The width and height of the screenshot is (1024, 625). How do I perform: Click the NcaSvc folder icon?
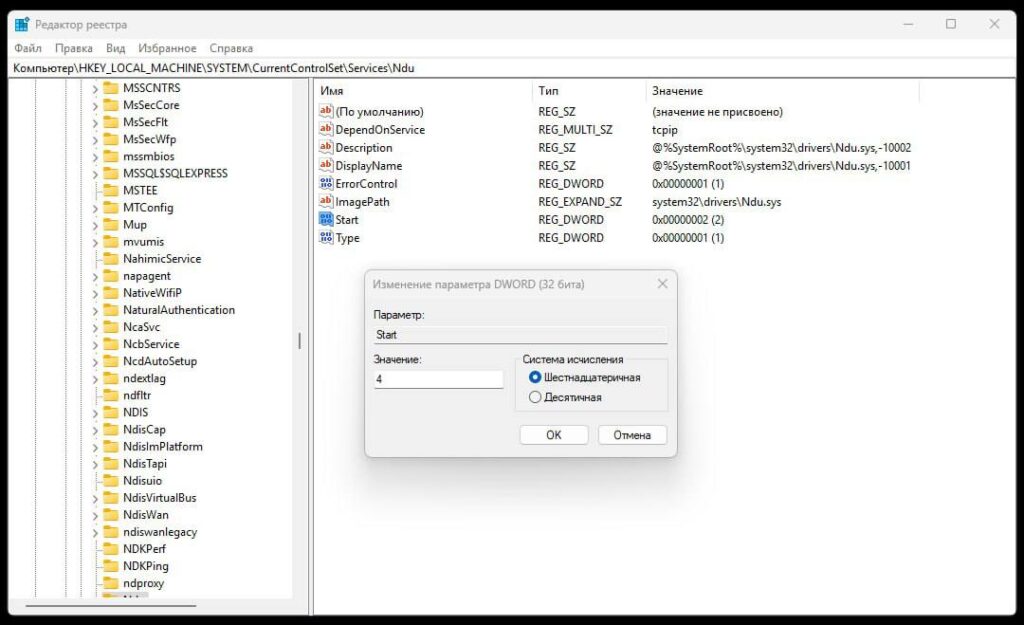(x=111, y=327)
